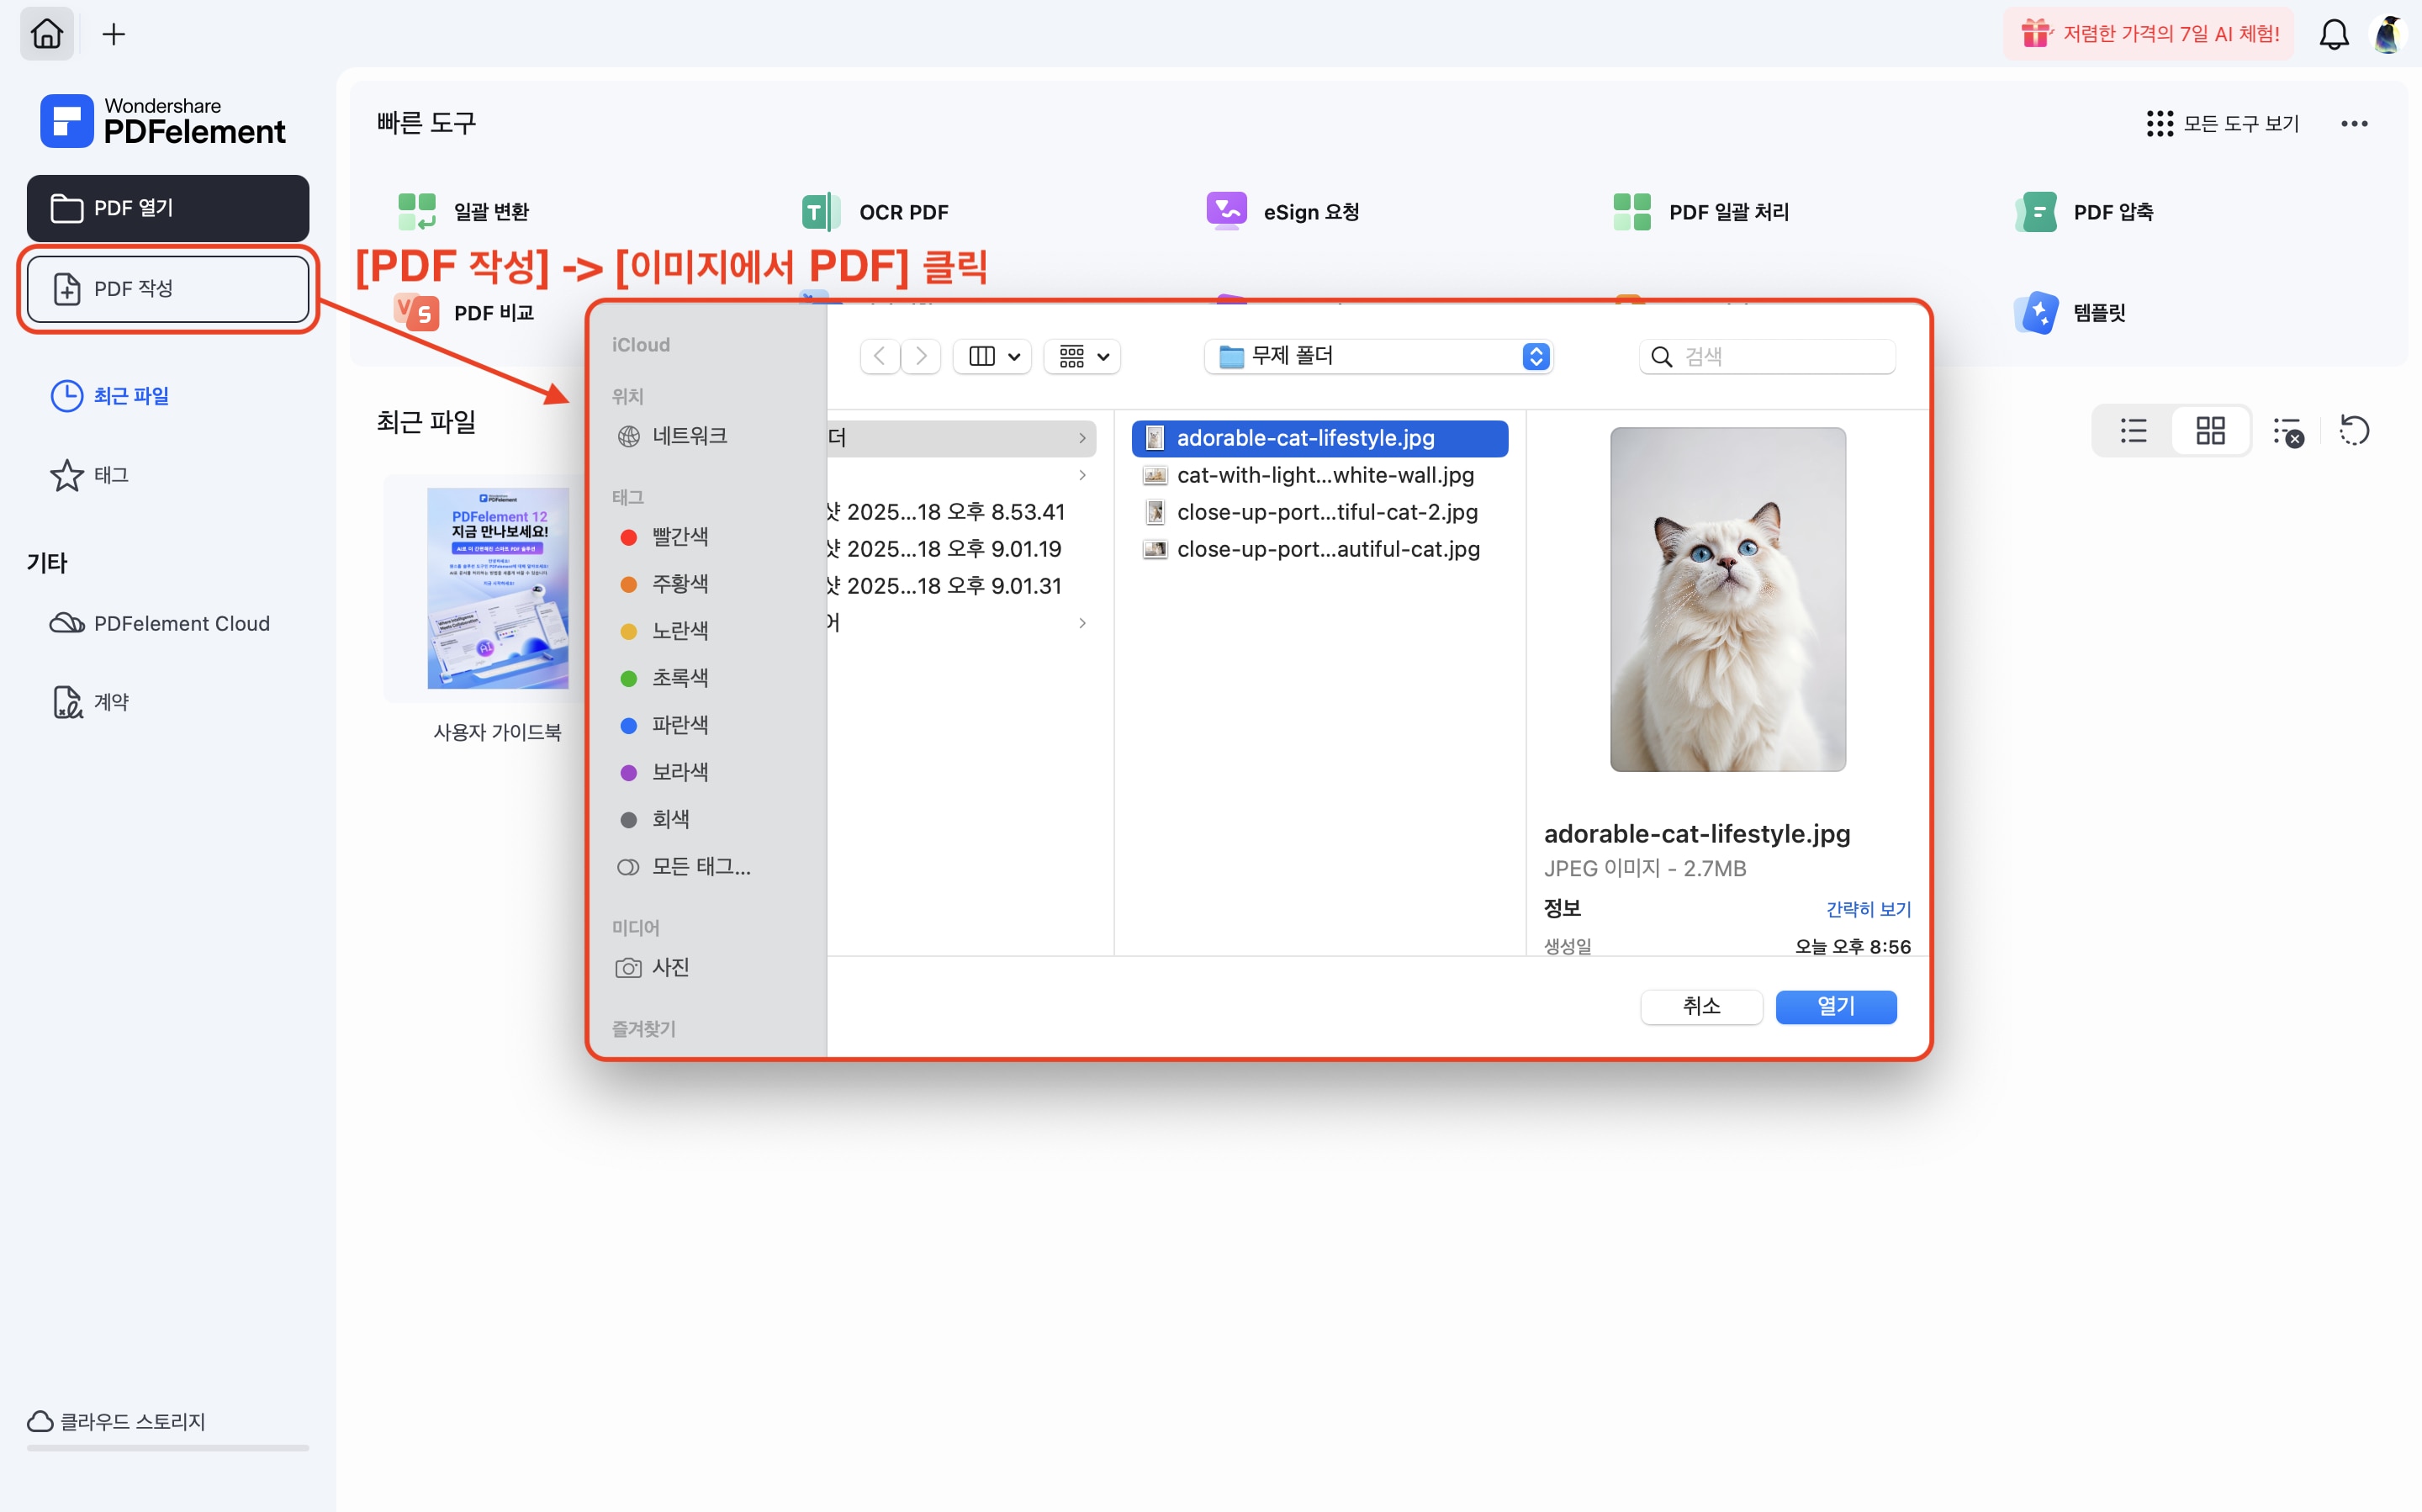The width and height of the screenshot is (2422, 1512).
Task: Open the Templates icon
Action: [x=2036, y=313]
